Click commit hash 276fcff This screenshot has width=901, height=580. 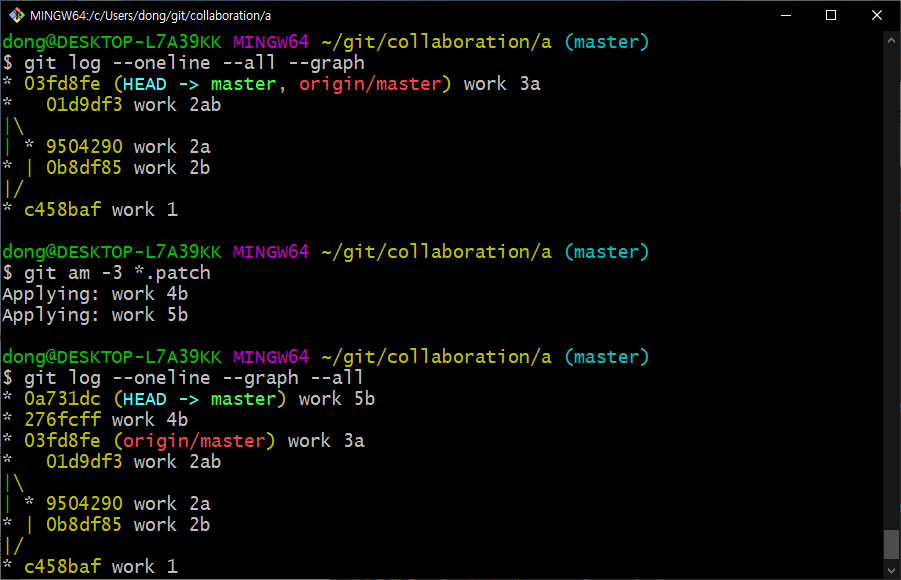62,420
